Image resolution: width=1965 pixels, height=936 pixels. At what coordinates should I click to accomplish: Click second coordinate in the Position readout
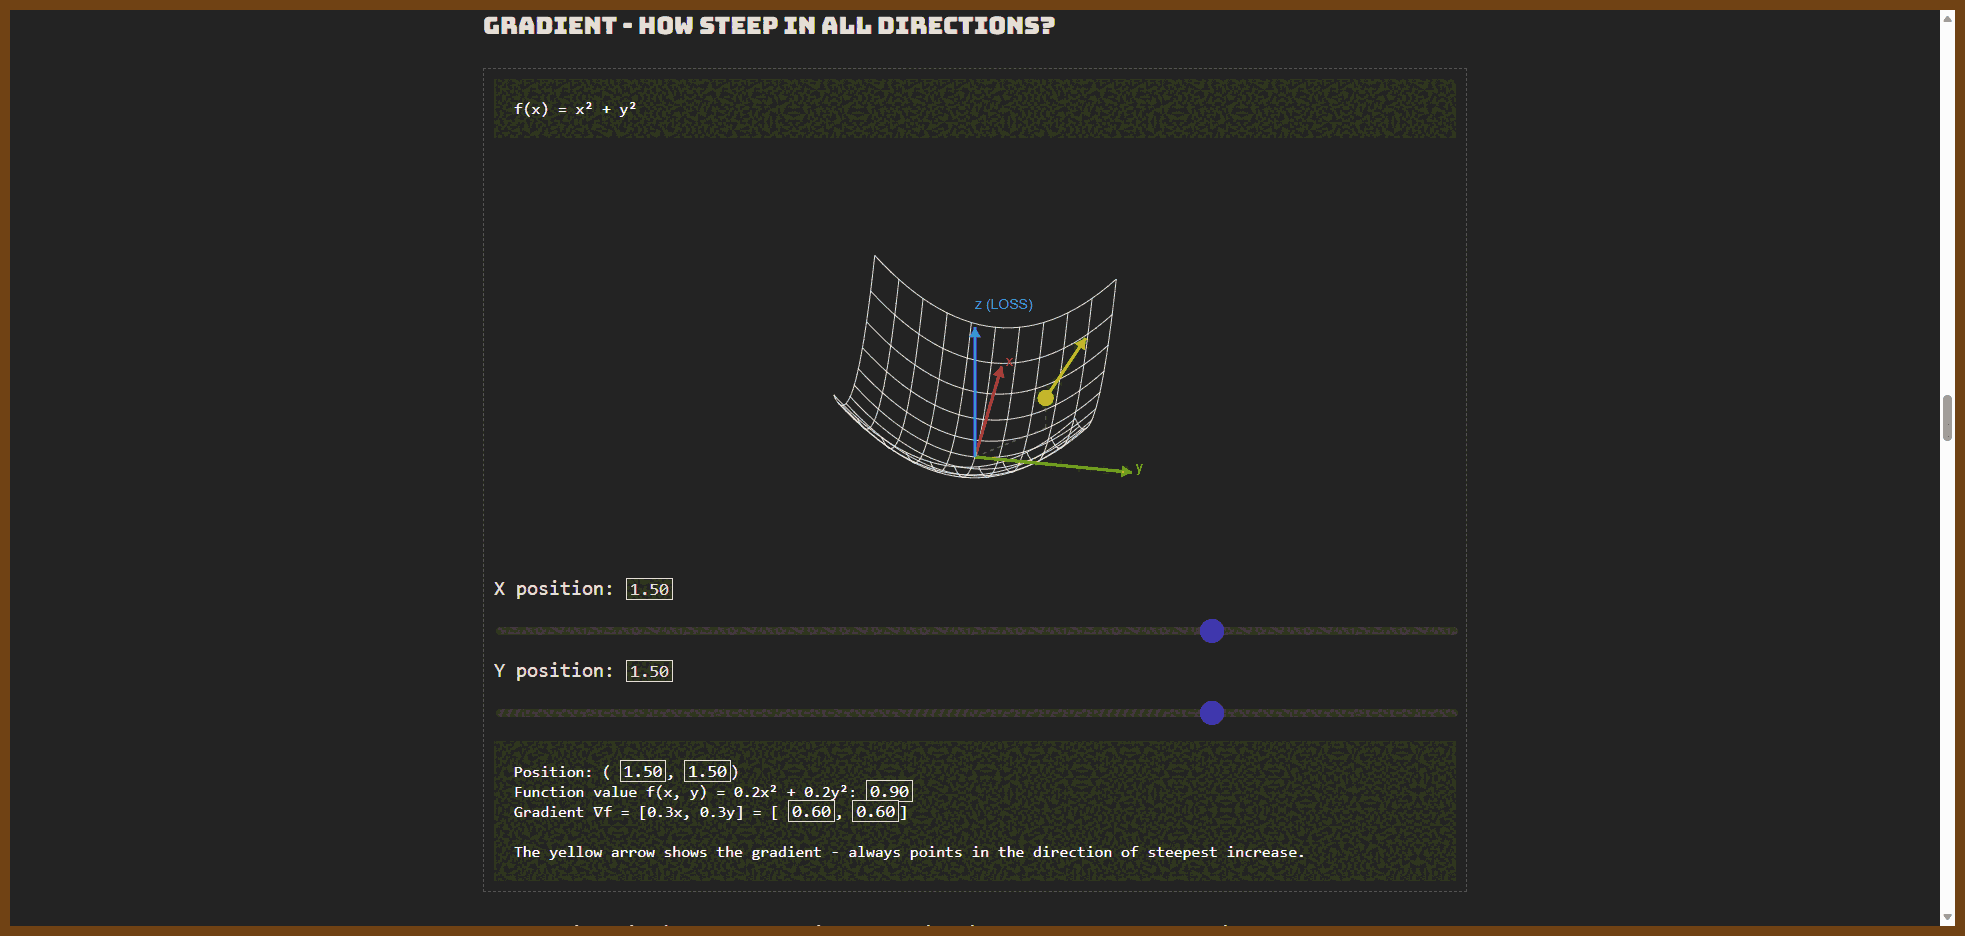707,771
